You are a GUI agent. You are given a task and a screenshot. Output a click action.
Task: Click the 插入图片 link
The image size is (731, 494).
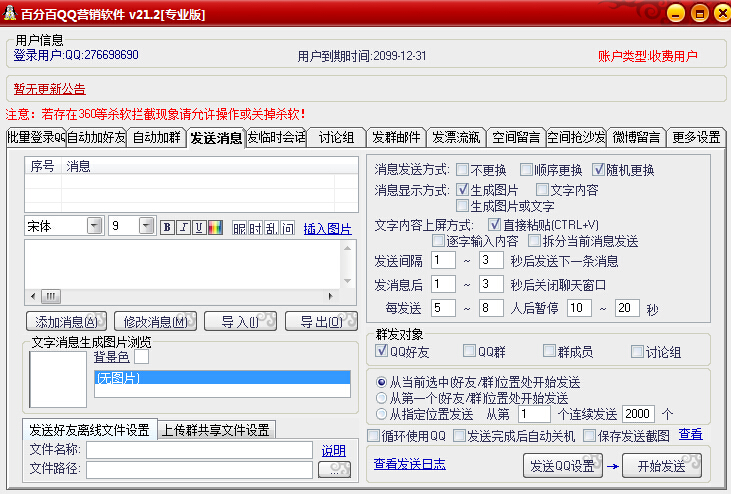[x=327, y=228]
